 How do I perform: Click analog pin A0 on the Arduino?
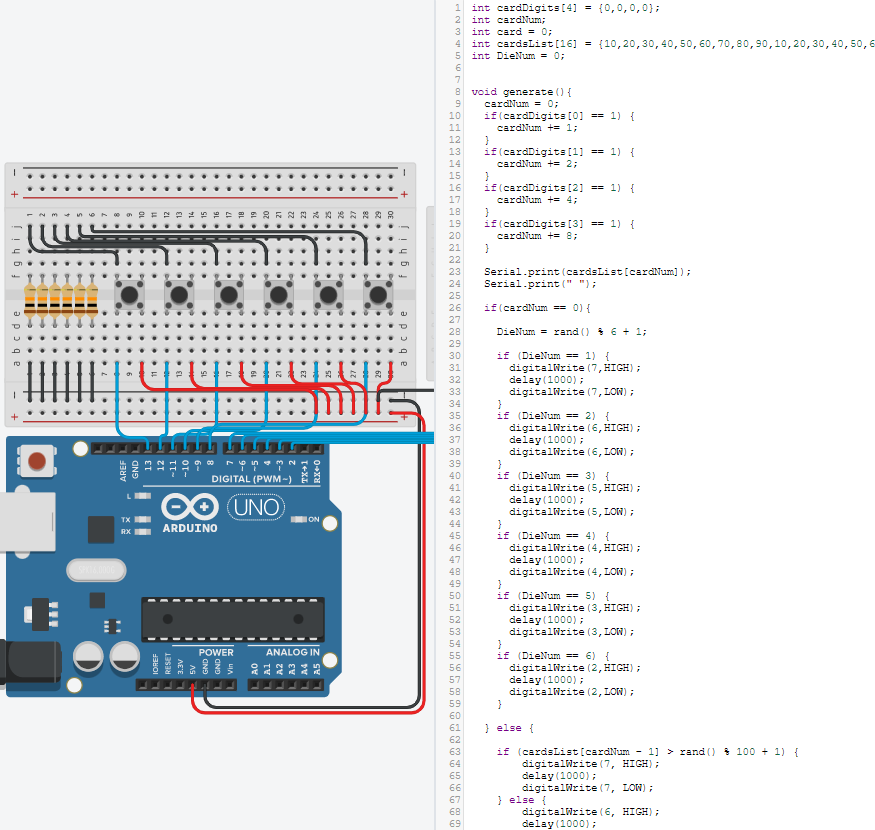pyautogui.click(x=254, y=685)
